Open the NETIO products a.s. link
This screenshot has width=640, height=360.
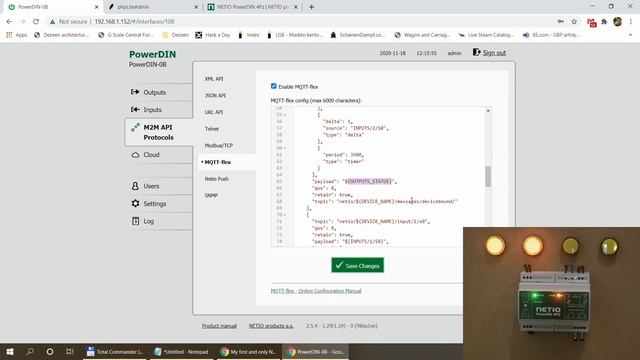[x=271, y=326]
